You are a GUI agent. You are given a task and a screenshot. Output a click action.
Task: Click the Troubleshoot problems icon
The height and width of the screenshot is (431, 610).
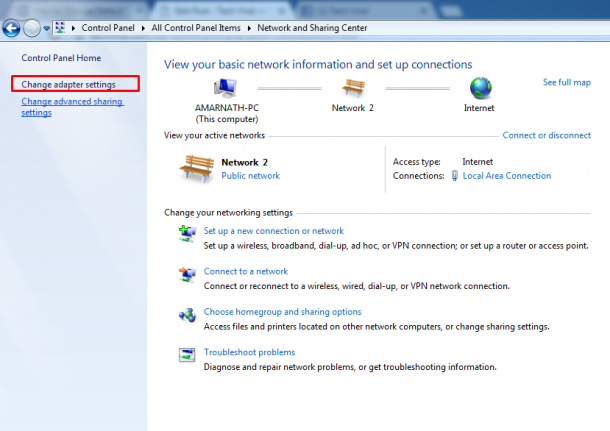187,356
